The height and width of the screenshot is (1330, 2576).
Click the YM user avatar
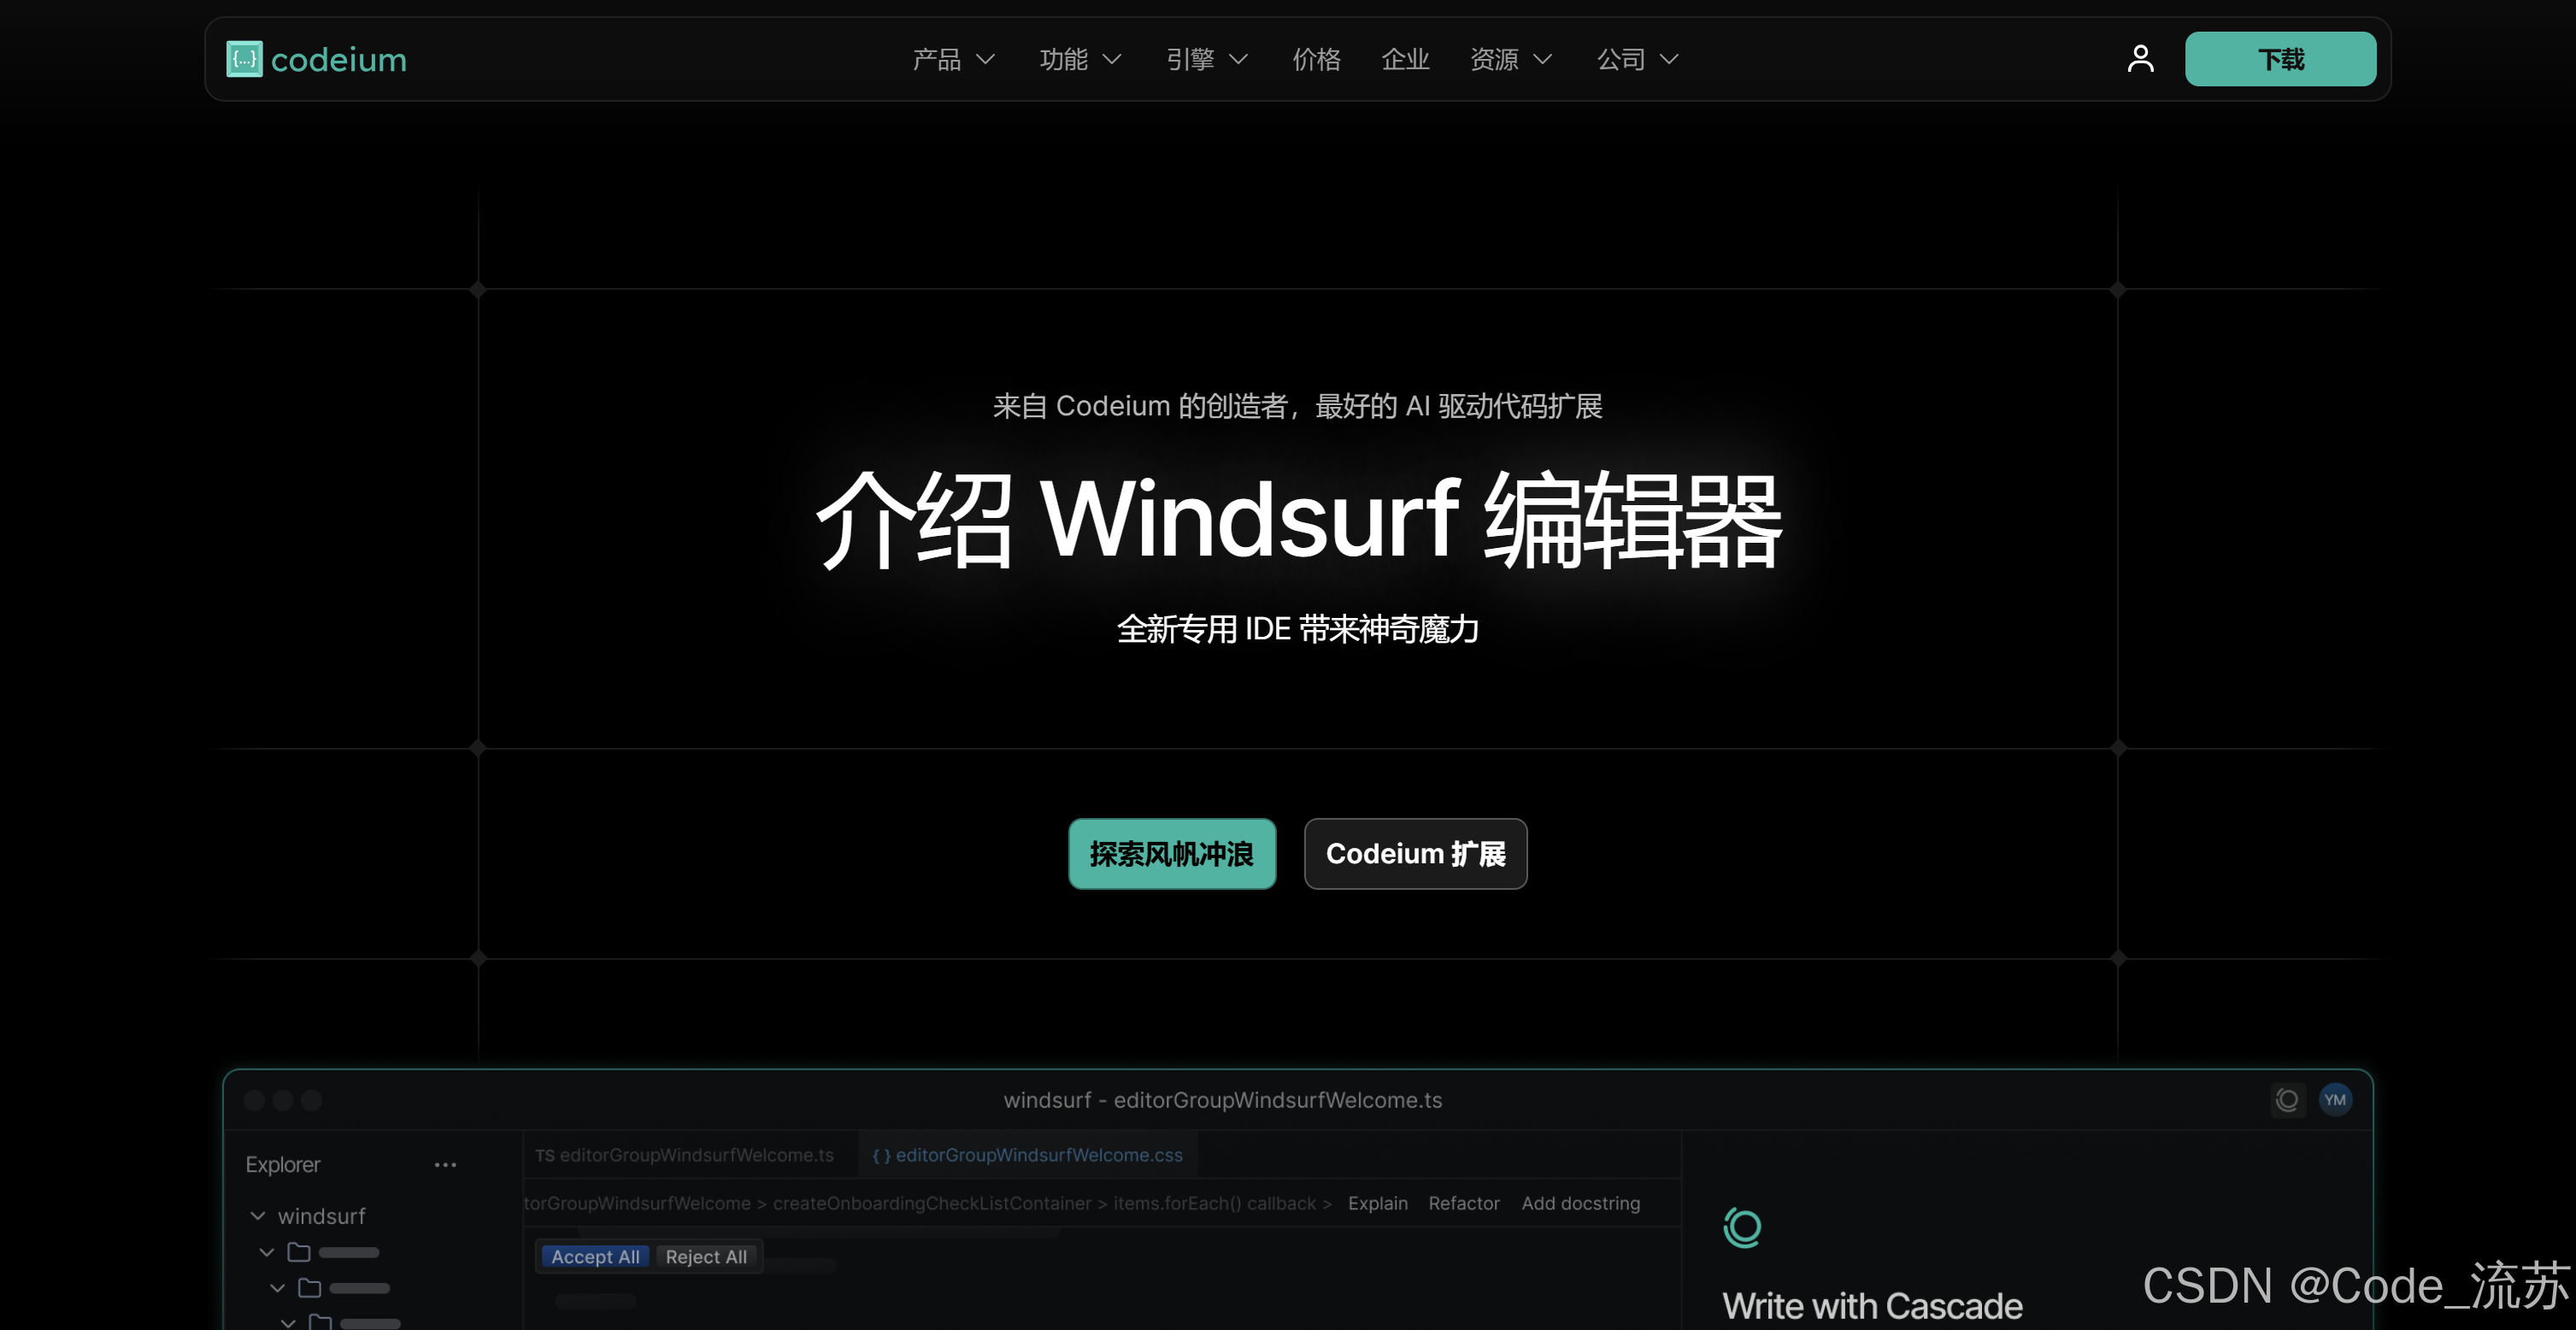click(x=2335, y=1100)
